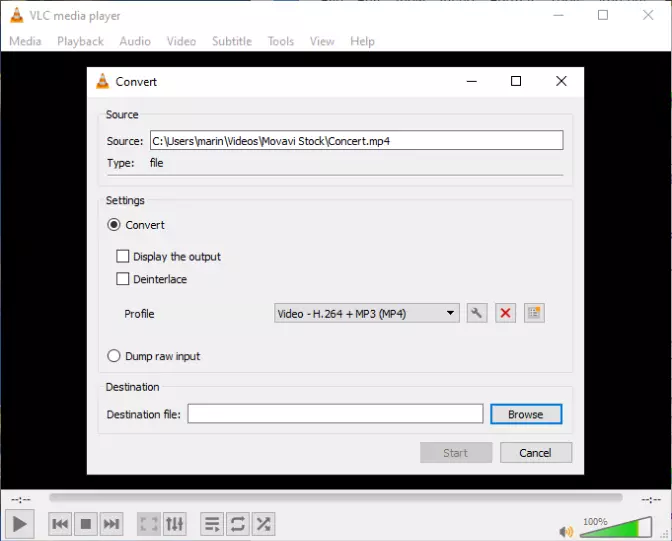
Task: Open the Media menu
Action: [x=25, y=41]
